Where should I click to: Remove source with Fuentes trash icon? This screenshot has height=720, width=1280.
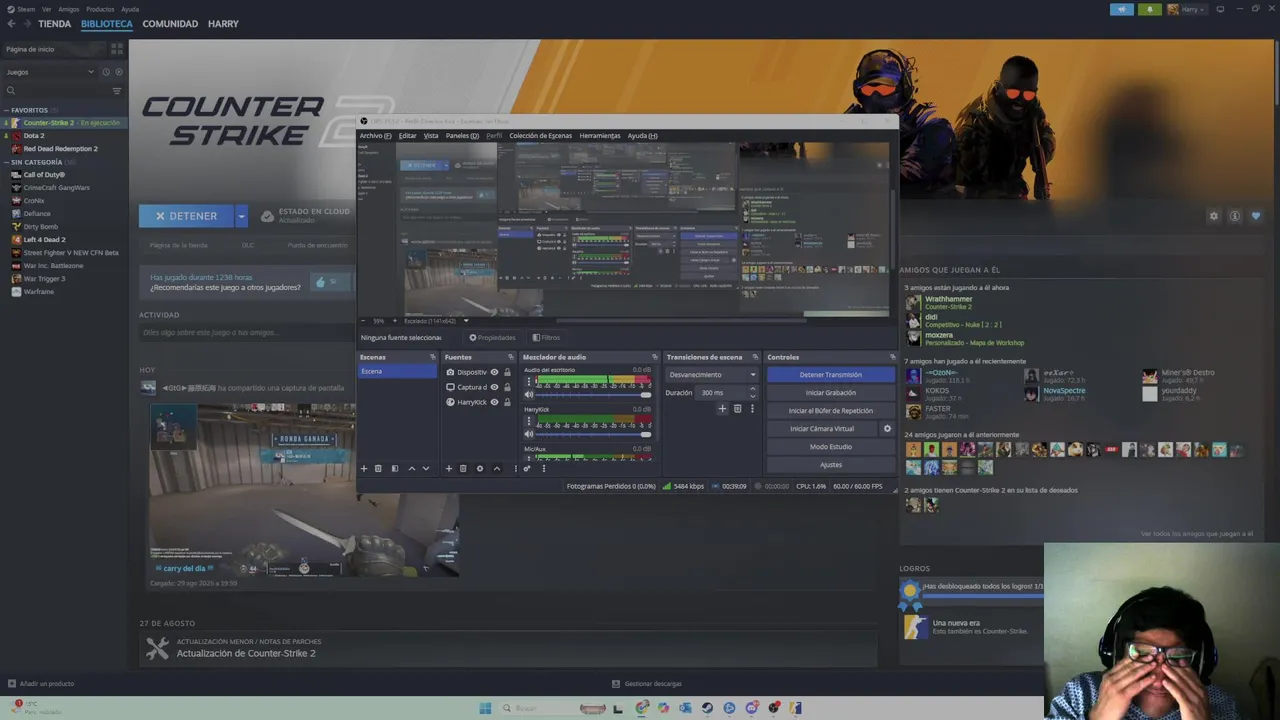tap(463, 468)
